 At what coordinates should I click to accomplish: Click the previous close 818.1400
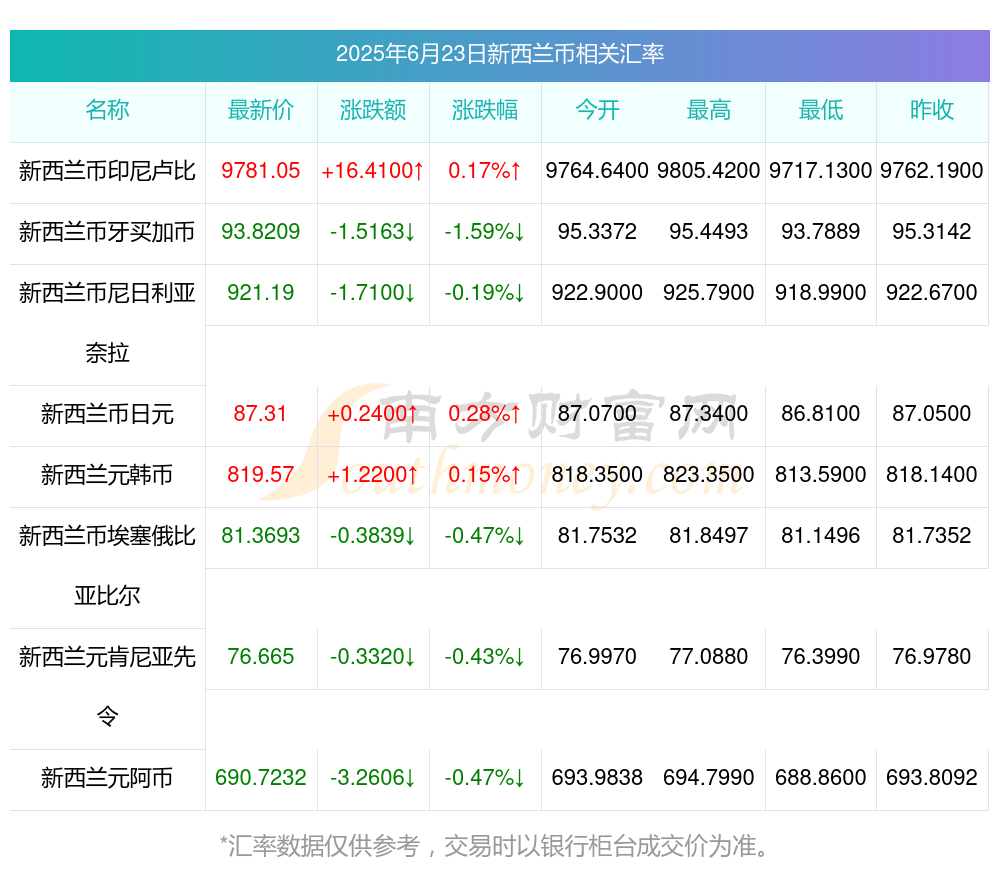click(x=932, y=475)
